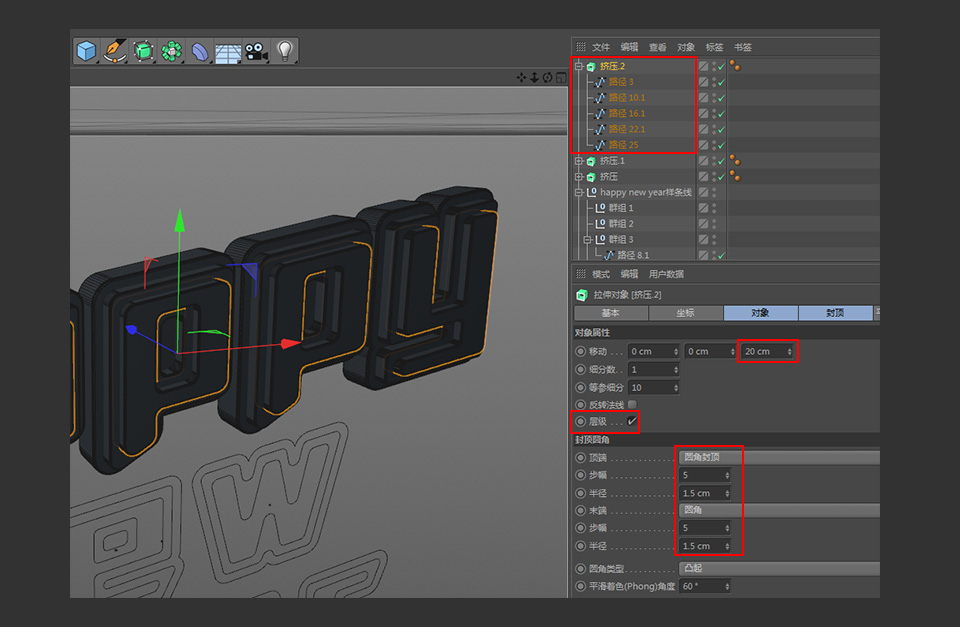The width and height of the screenshot is (960, 627).
Task: Click the green Y axis arrow
Action: tap(179, 220)
